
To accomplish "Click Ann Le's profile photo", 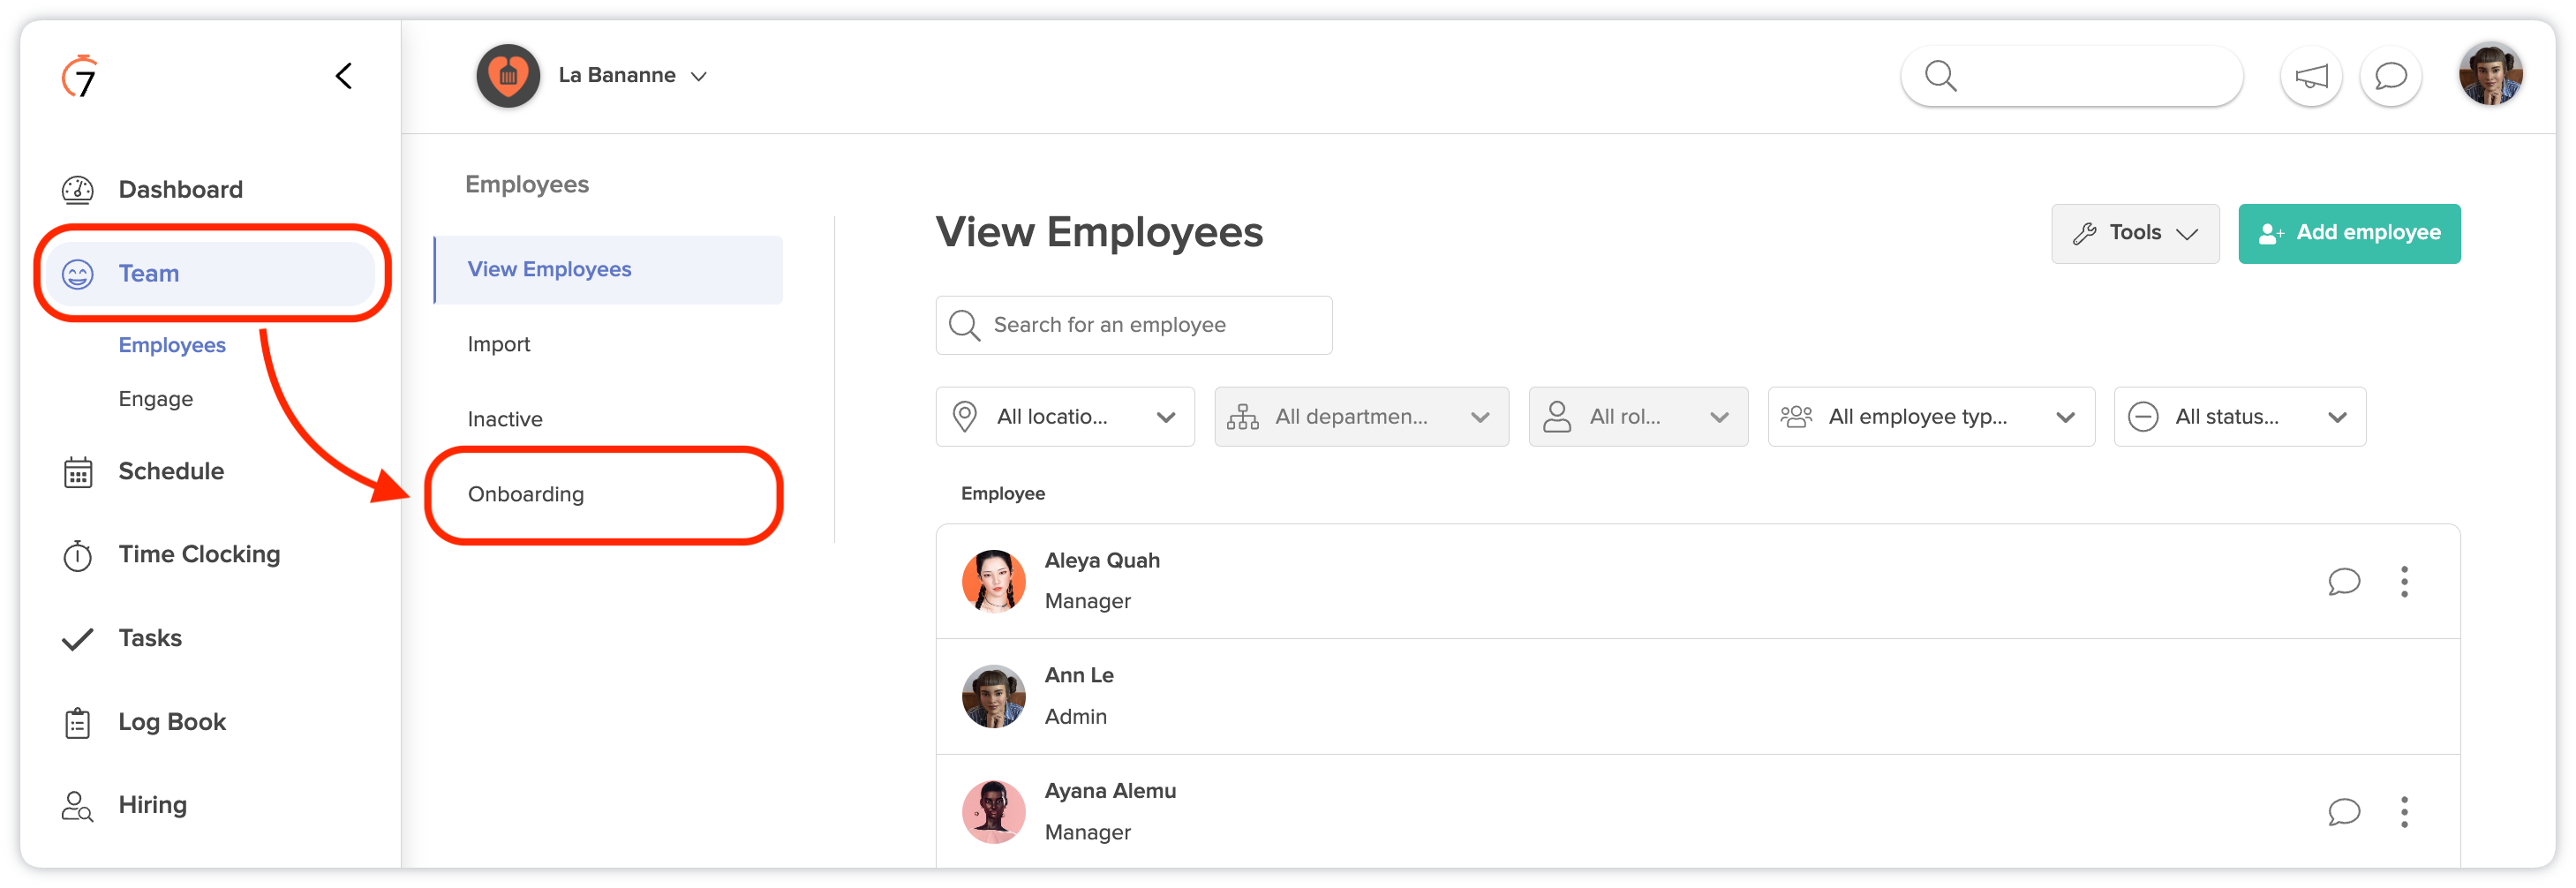I will [994, 697].
